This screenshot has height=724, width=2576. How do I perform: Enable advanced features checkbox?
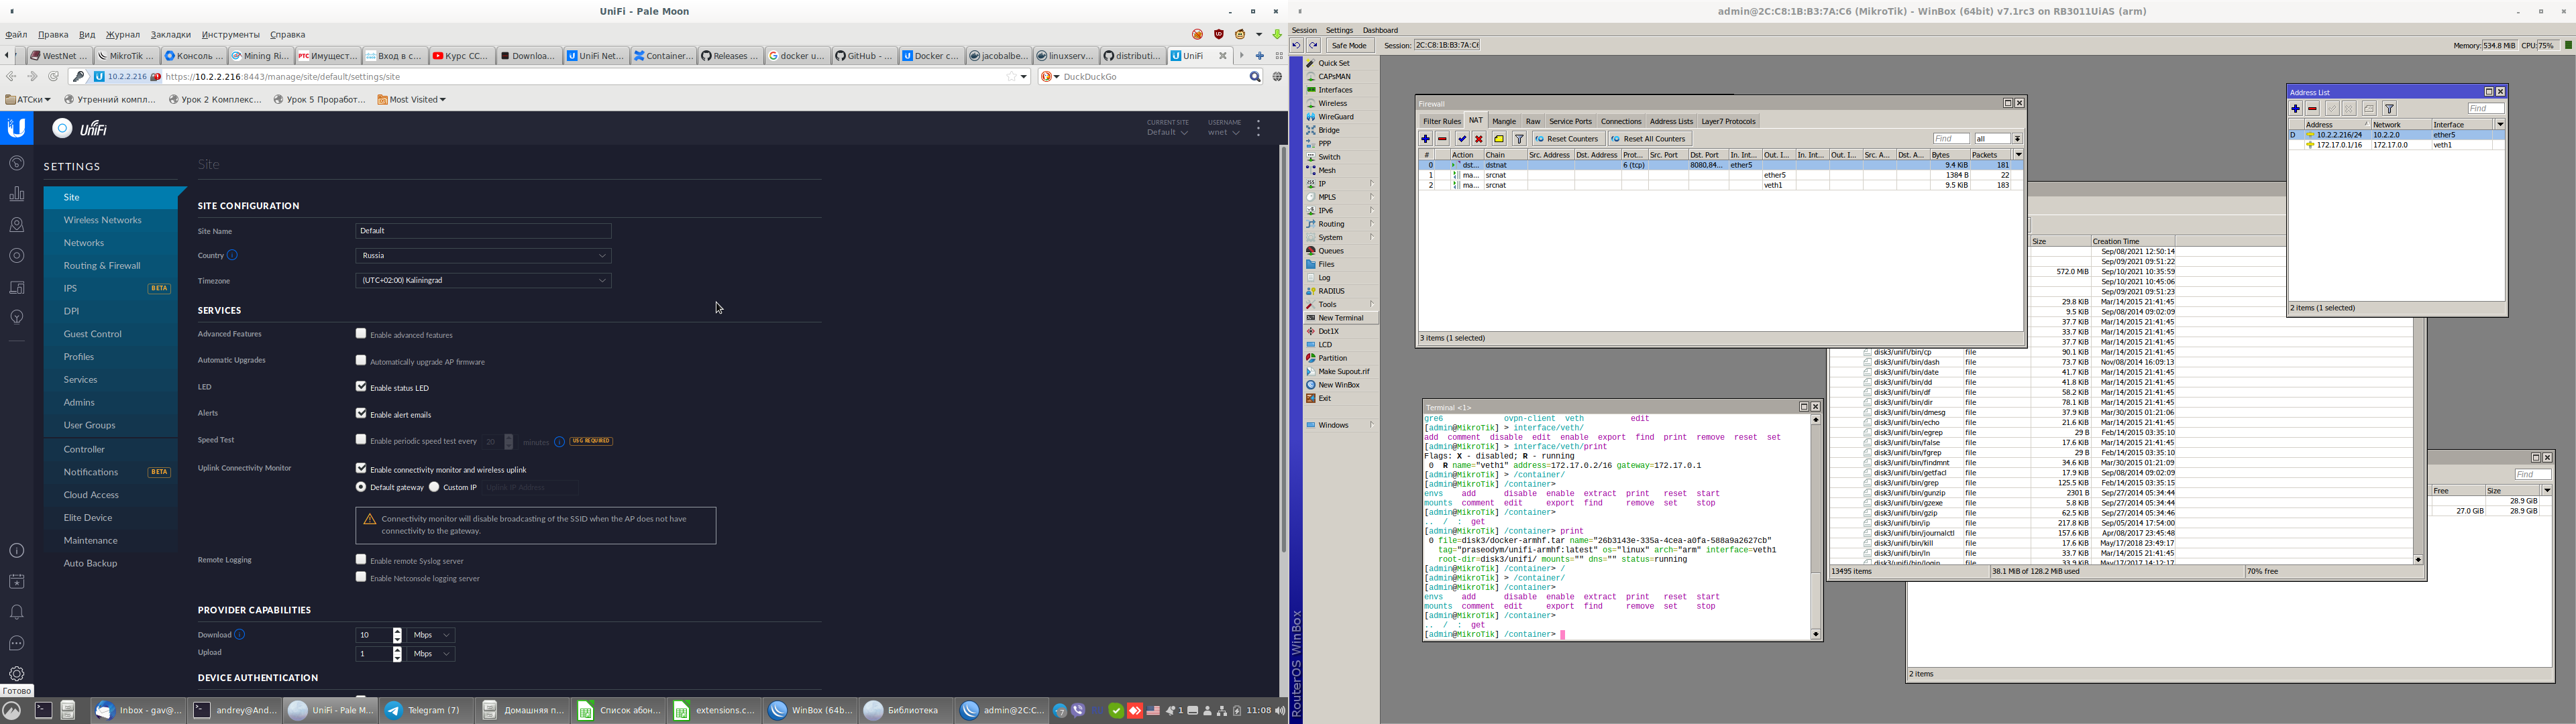tap(361, 334)
